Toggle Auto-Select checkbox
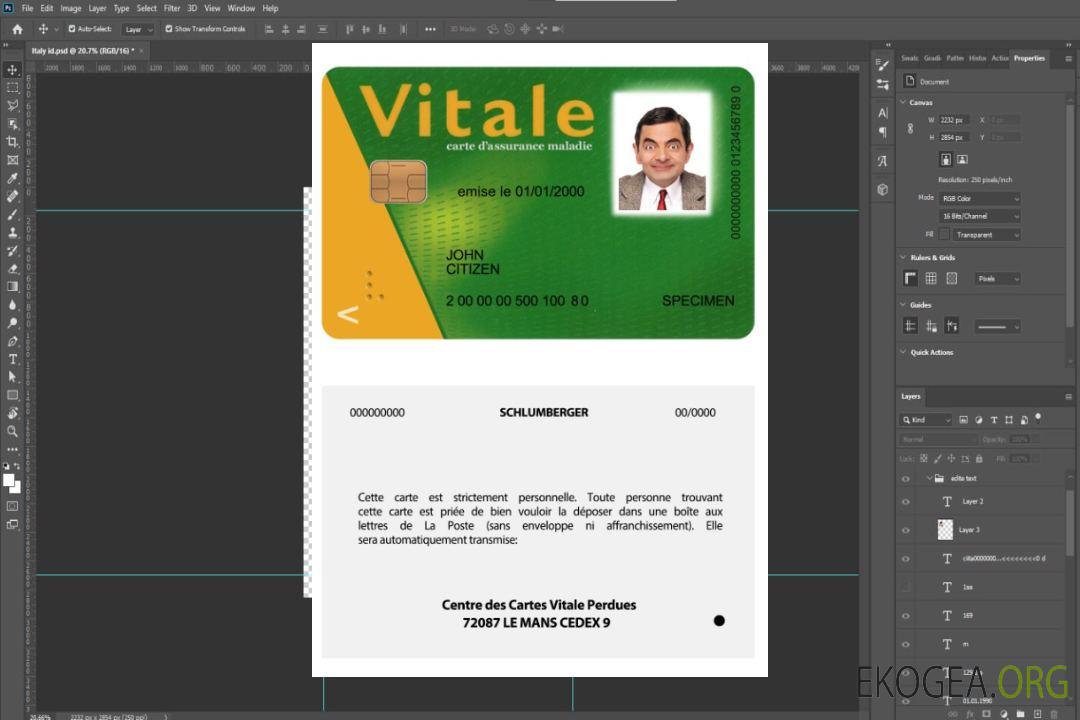 point(72,29)
